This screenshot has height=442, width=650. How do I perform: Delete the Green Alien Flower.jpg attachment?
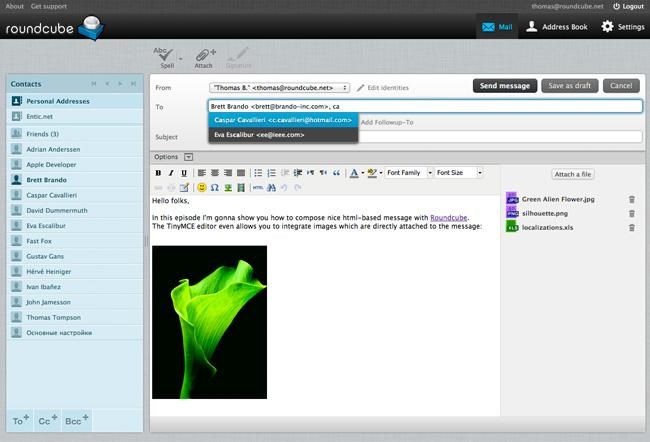click(632, 199)
